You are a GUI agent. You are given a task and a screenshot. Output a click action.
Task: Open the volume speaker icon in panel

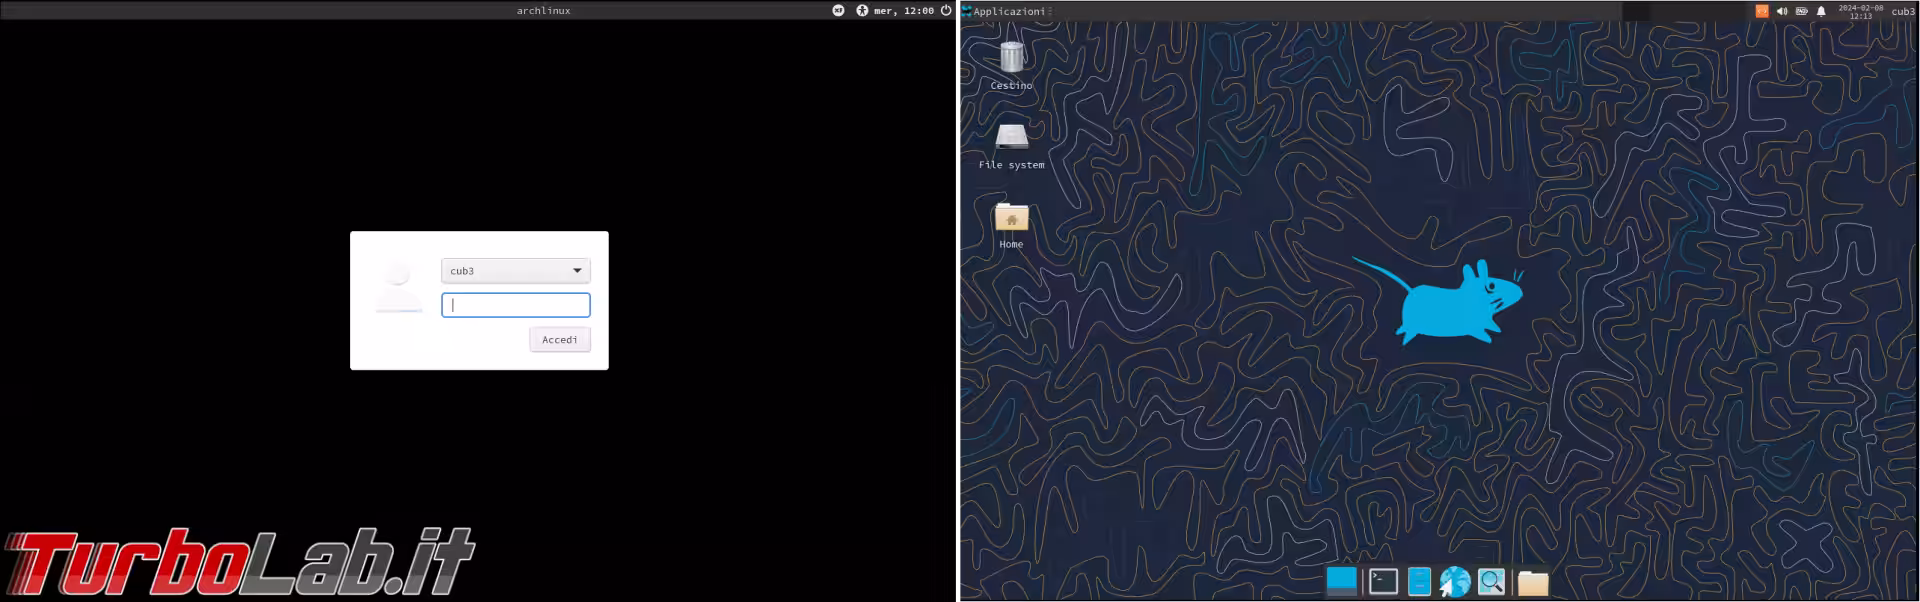pyautogui.click(x=1782, y=11)
